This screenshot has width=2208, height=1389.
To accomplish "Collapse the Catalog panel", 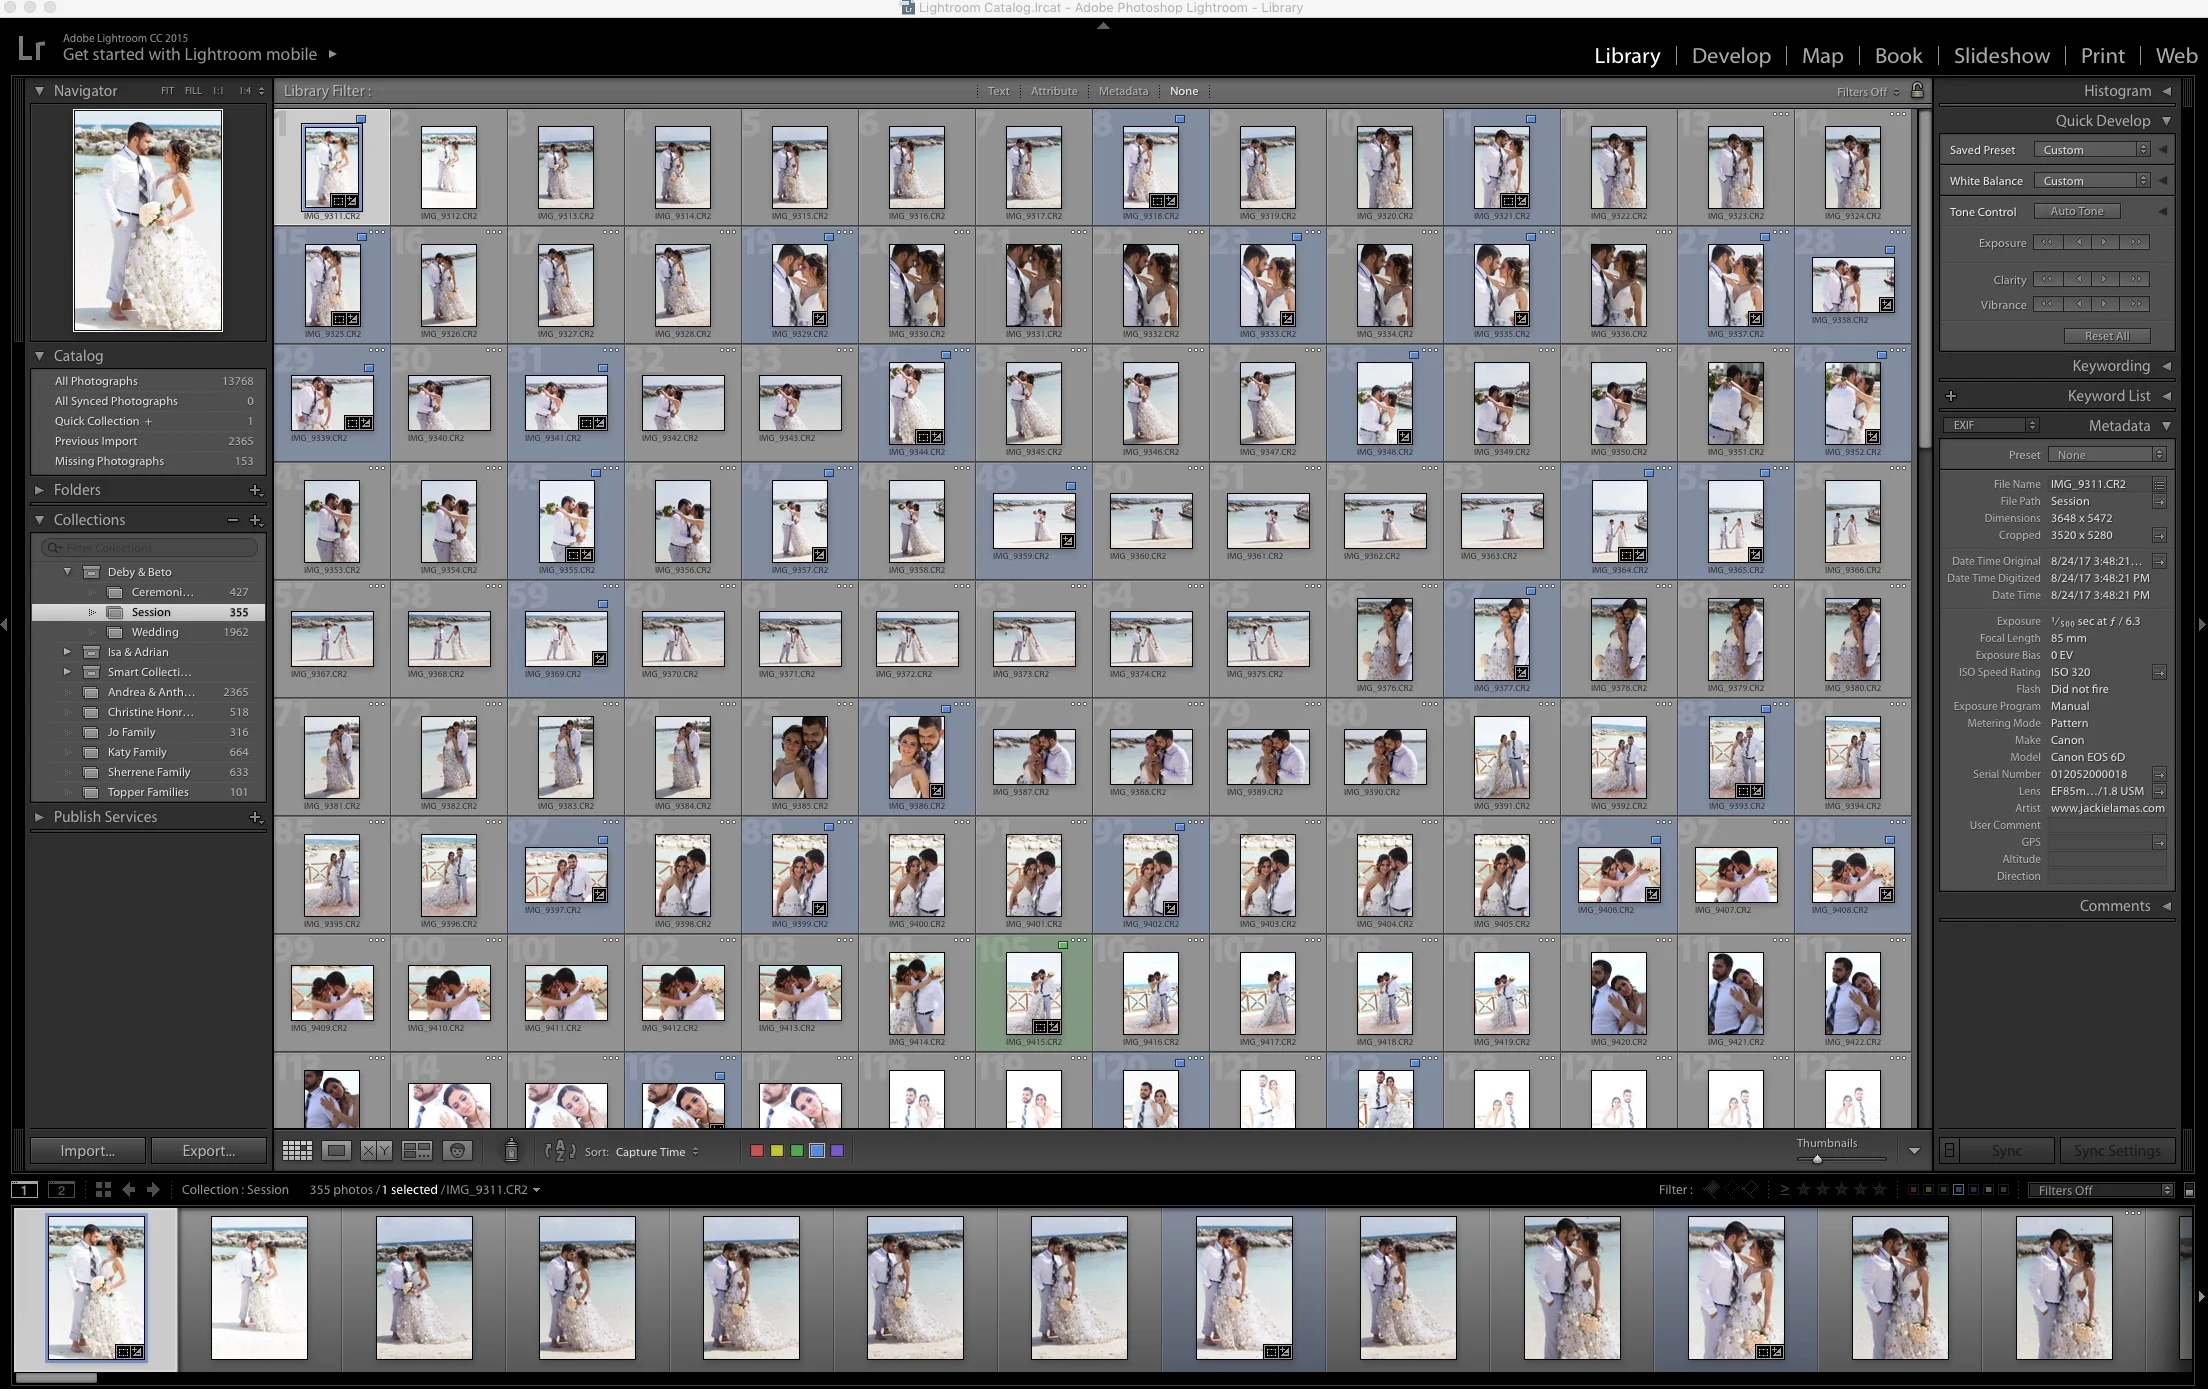I will click(x=40, y=356).
